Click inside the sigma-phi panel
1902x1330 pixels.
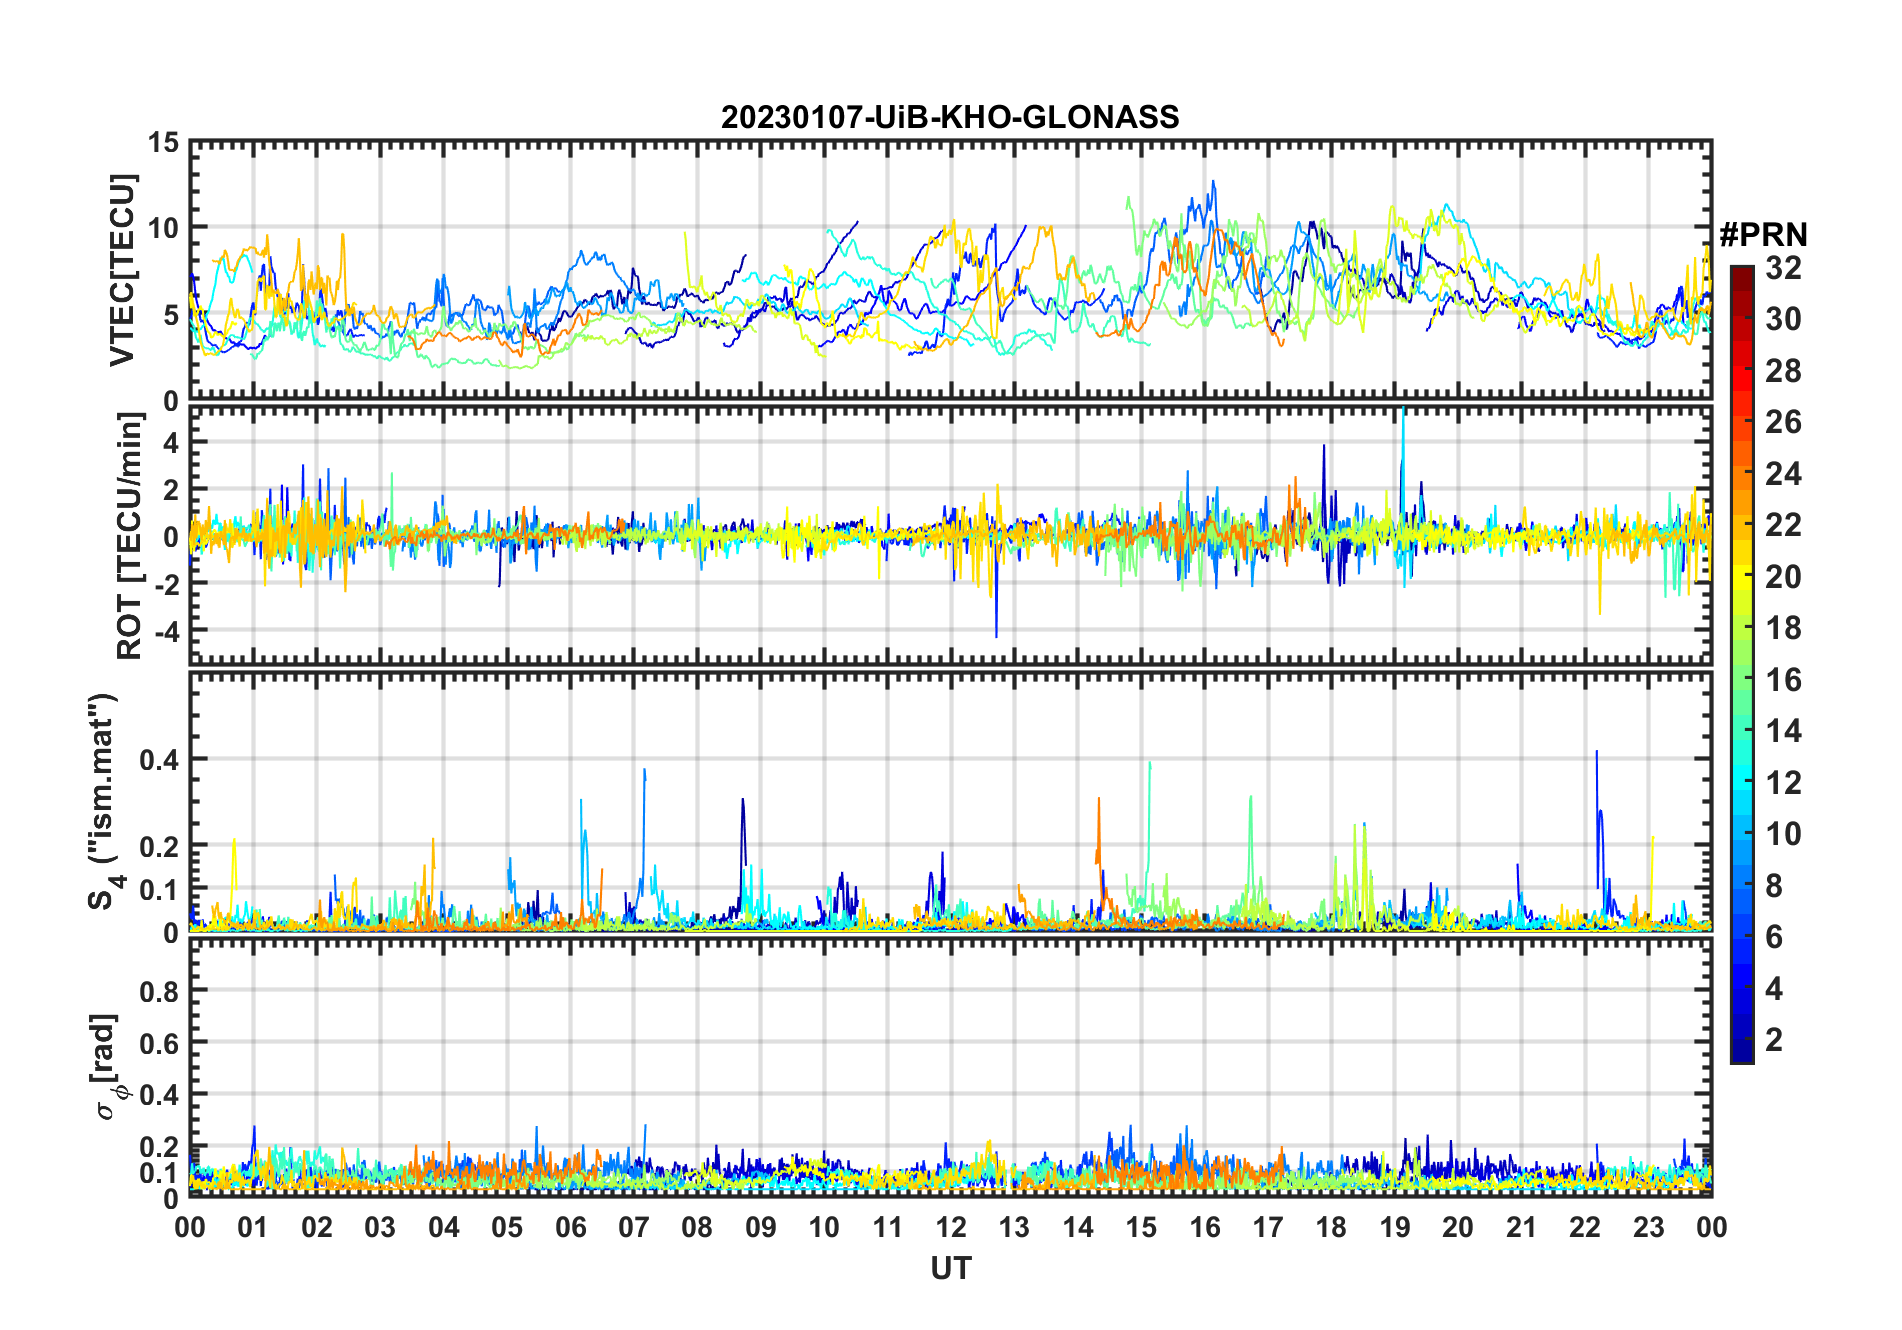point(951,1067)
